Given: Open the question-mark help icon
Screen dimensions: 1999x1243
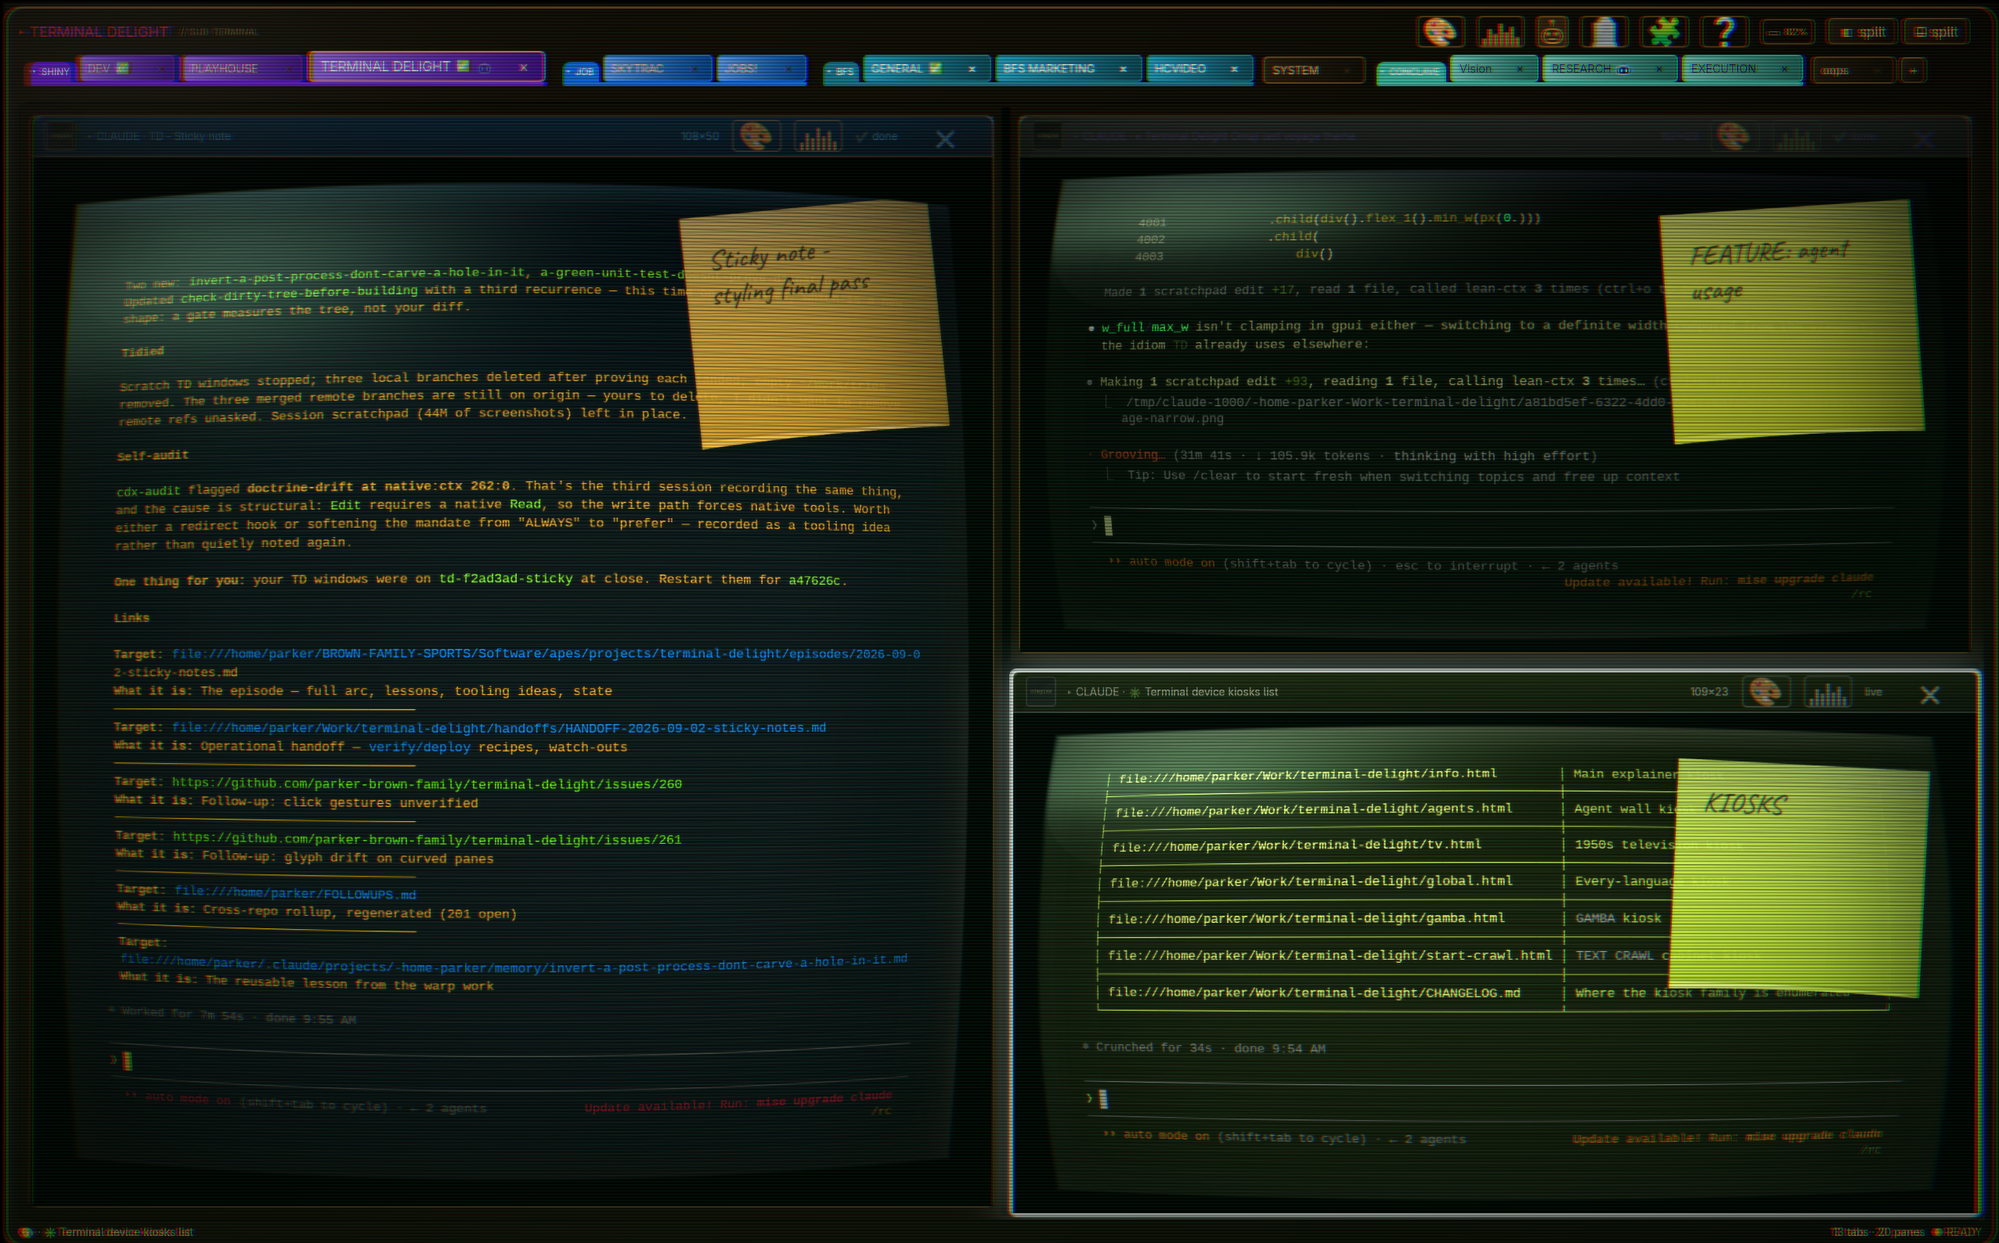Looking at the screenshot, I should coord(1723,32).
